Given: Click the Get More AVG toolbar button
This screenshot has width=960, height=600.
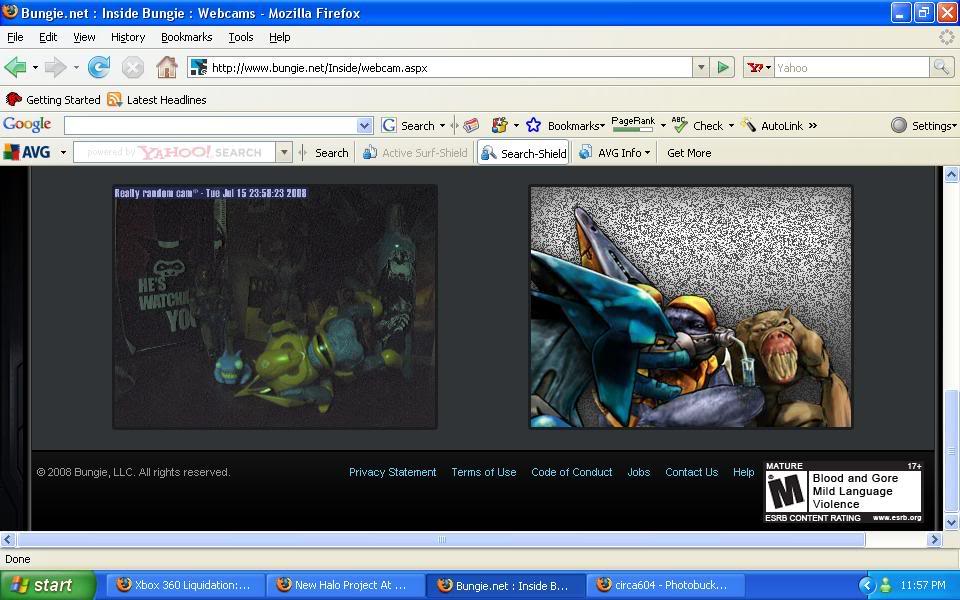Looking at the screenshot, I should click(x=689, y=153).
